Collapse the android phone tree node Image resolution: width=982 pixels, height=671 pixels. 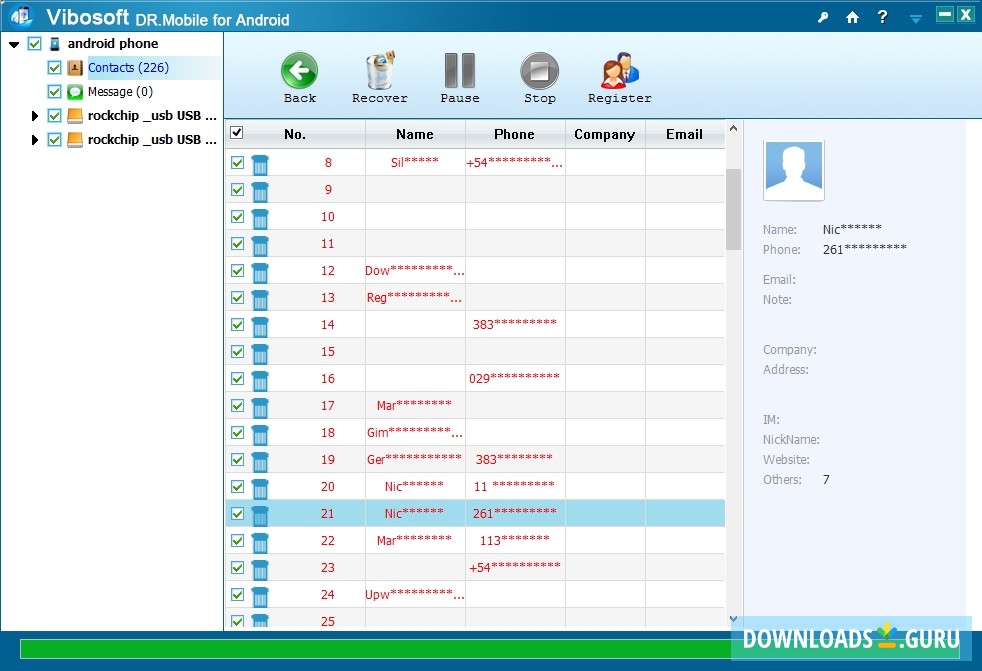pyautogui.click(x=14, y=43)
